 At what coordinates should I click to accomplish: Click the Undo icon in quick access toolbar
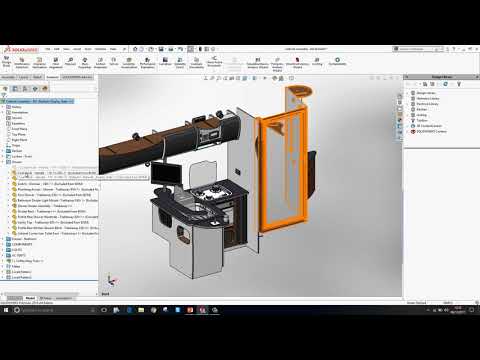180,49
